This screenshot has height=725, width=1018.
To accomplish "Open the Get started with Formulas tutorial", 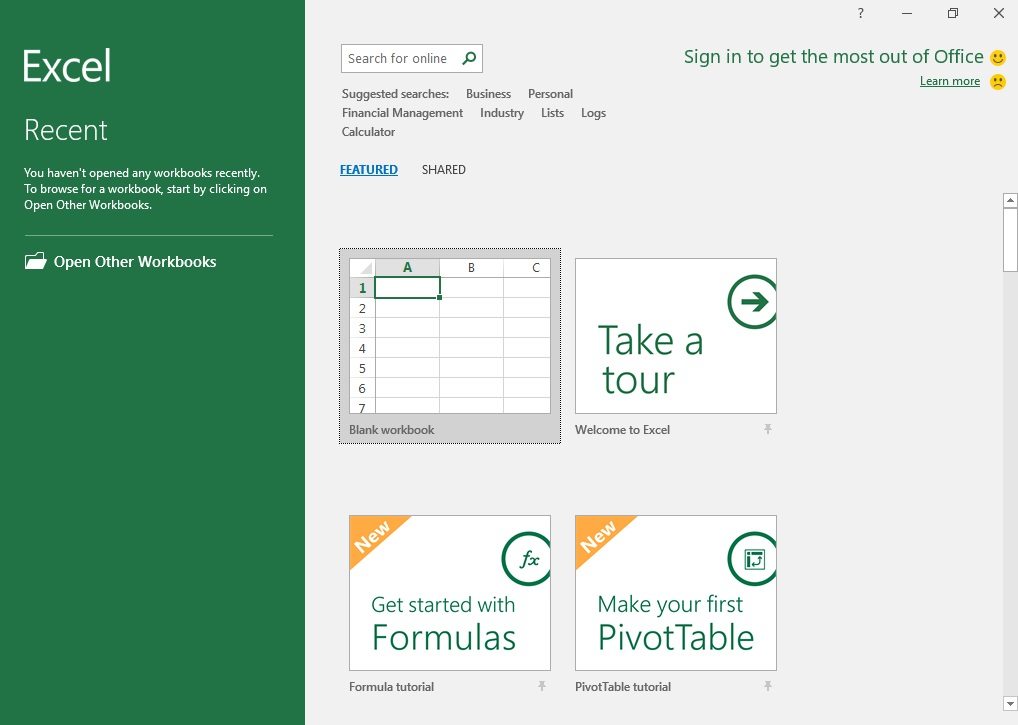I will pos(450,593).
